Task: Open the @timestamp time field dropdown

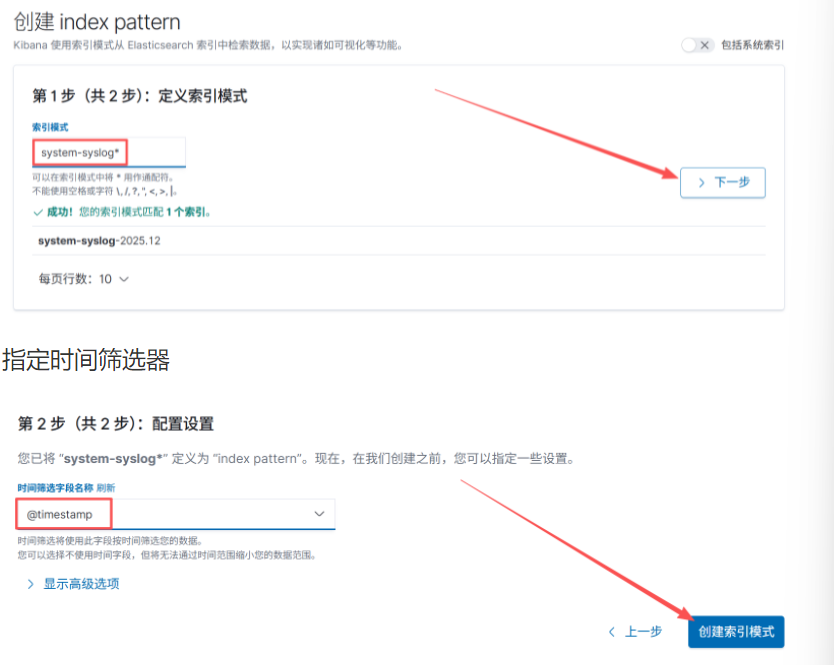Action: 175,514
